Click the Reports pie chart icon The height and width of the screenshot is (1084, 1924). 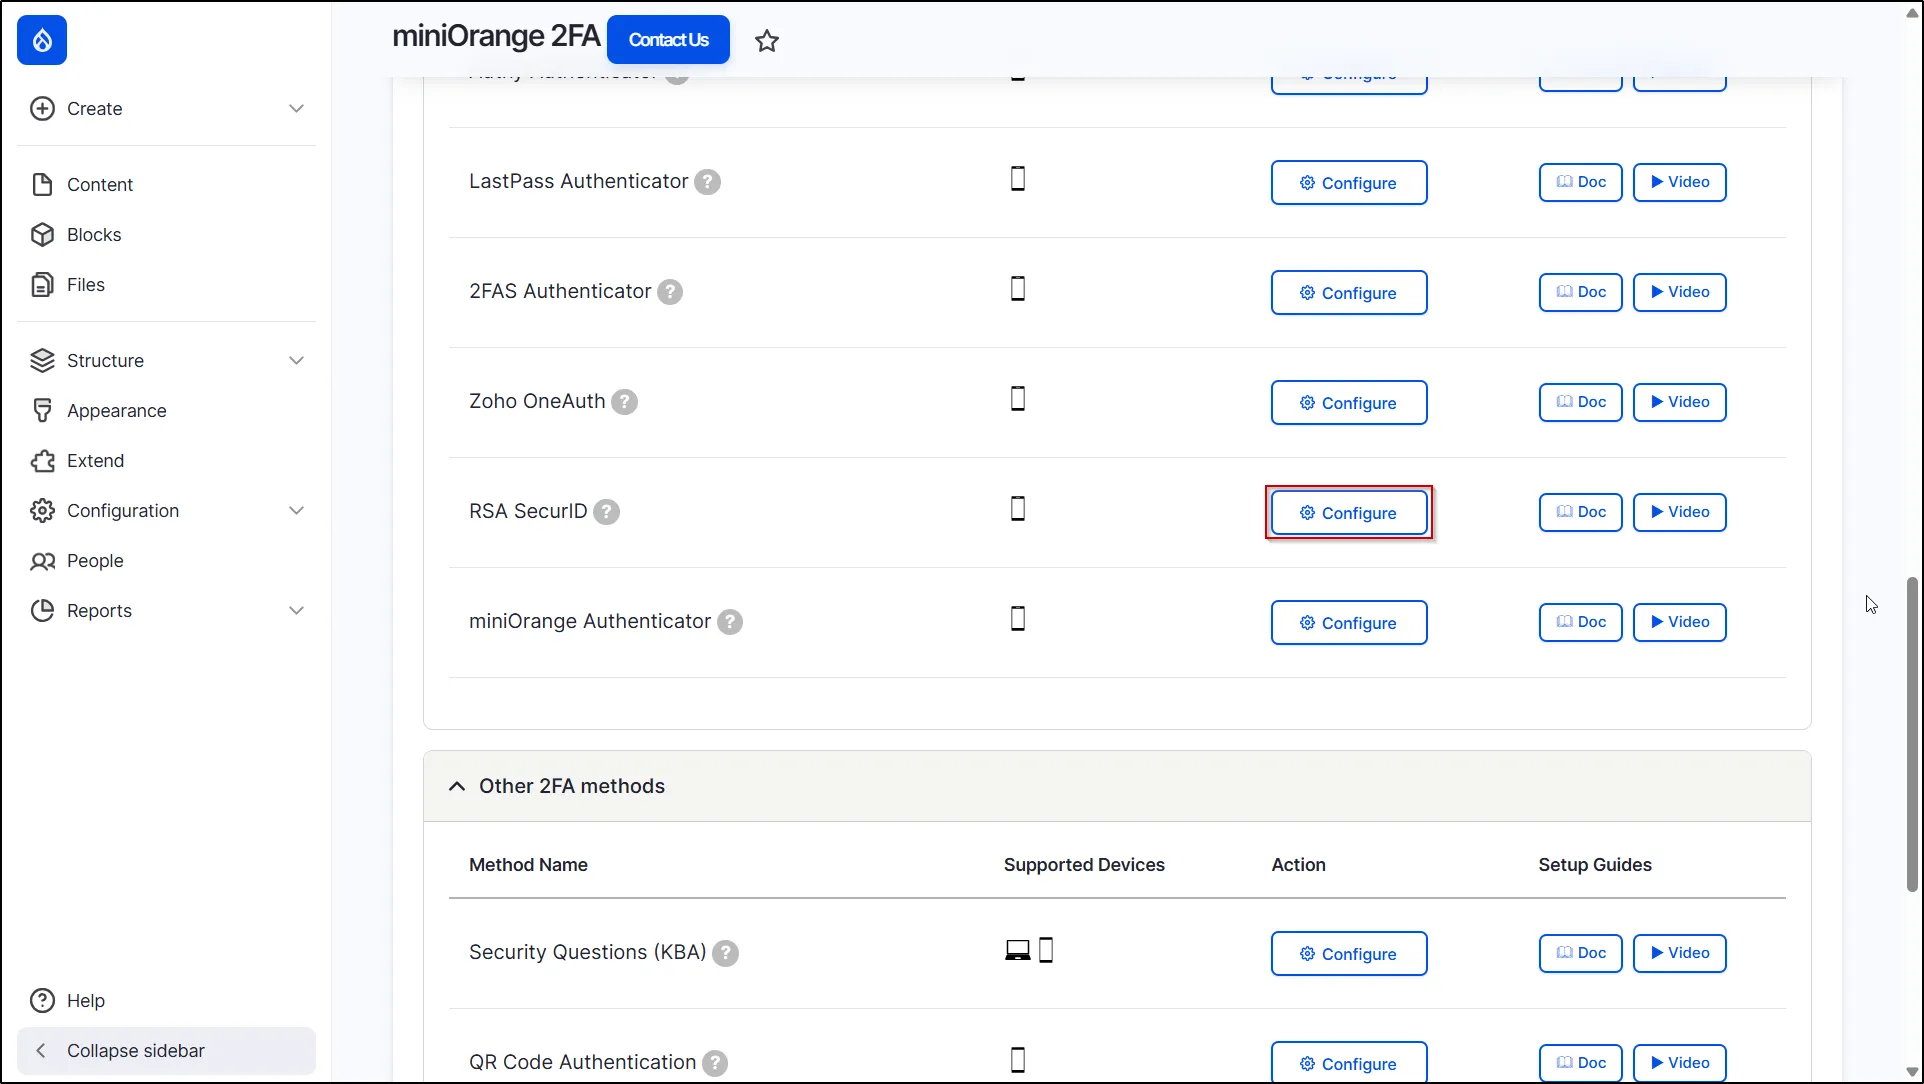click(42, 610)
